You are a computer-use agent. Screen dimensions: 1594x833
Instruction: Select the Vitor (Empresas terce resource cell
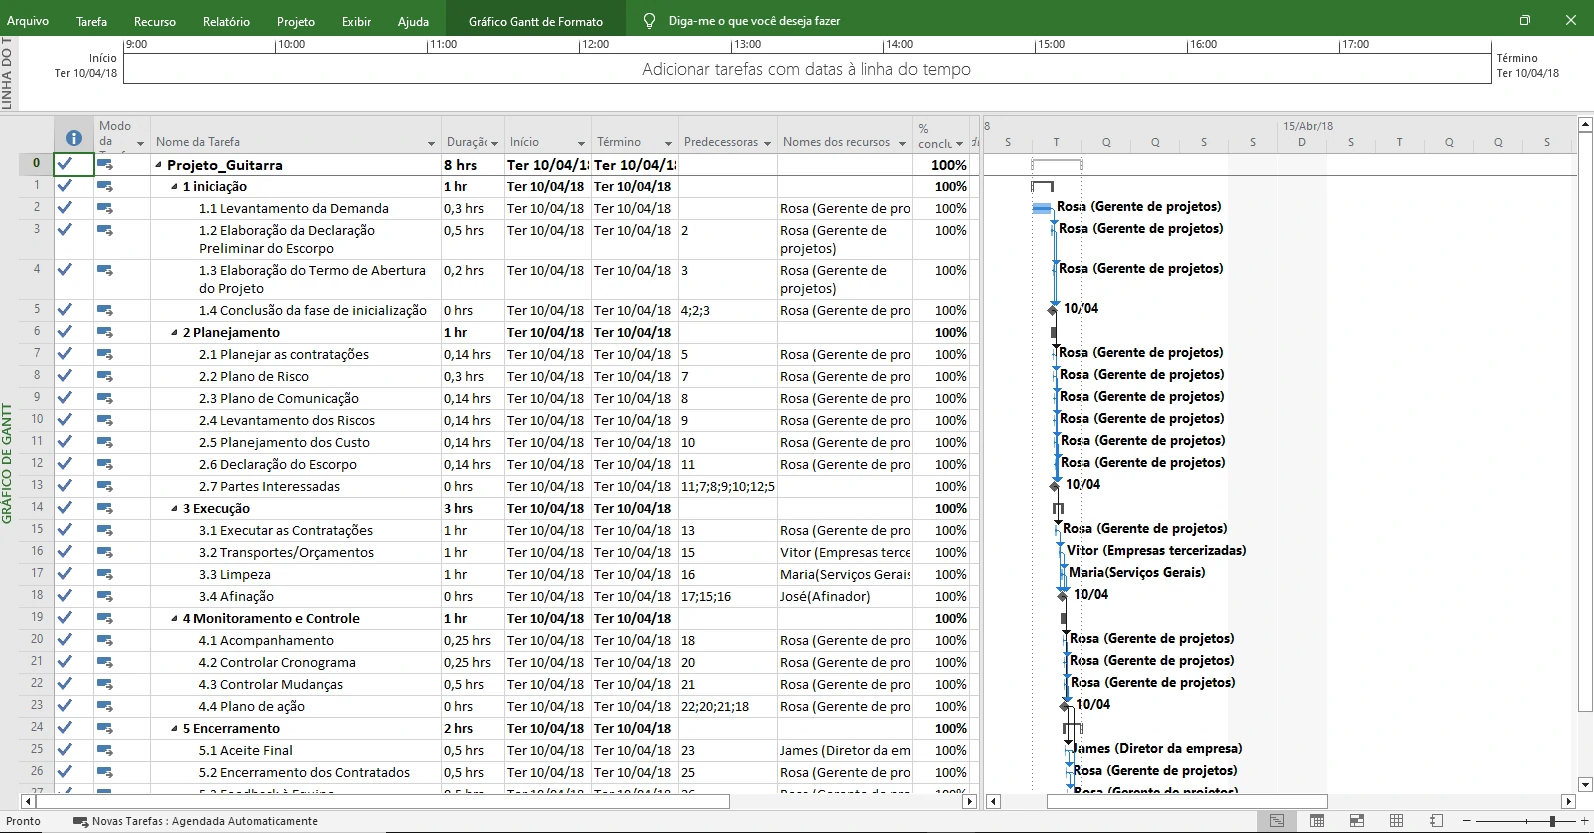(845, 552)
